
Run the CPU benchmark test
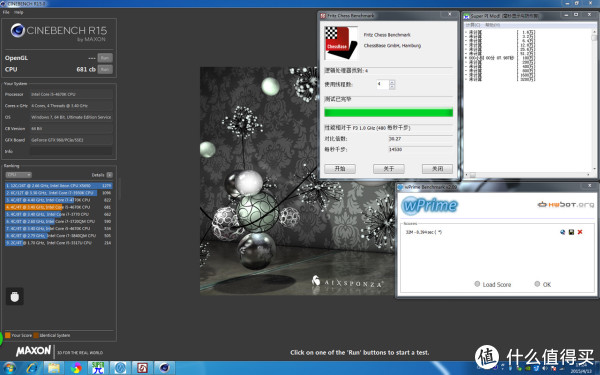tap(105, 69)
